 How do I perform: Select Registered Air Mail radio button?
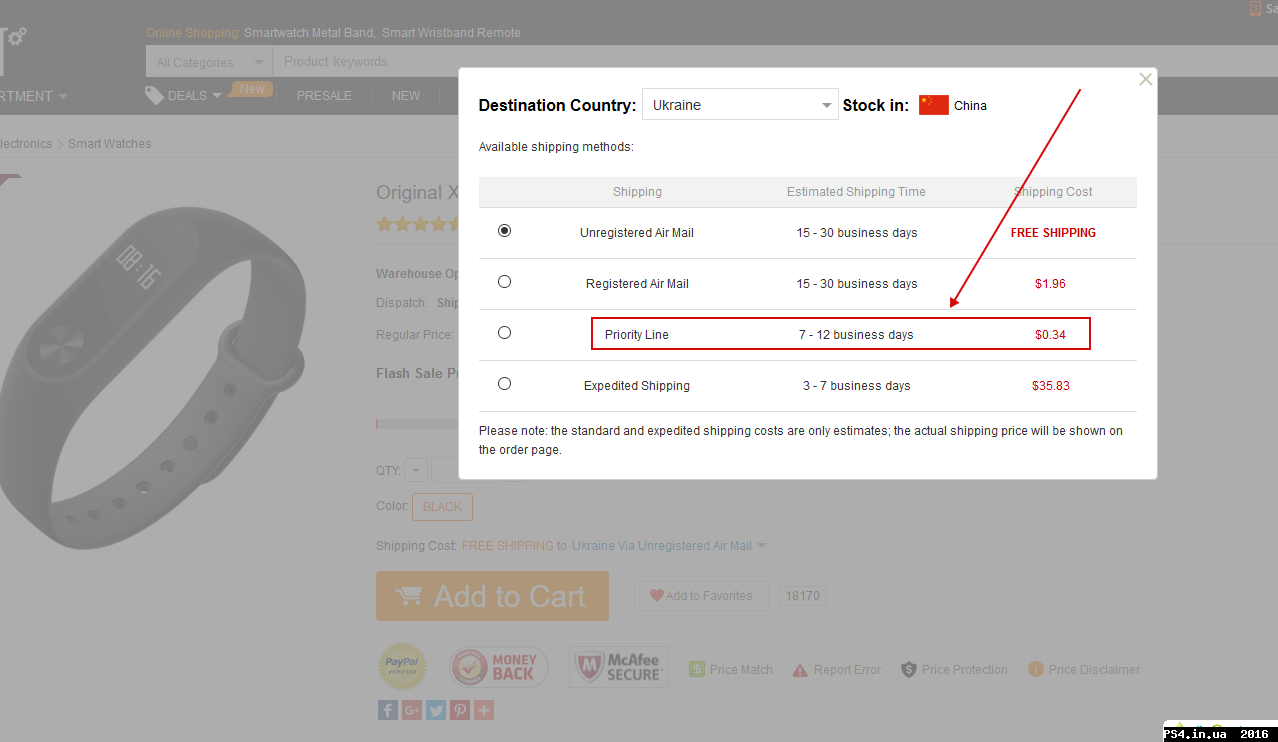coord(504,282)
